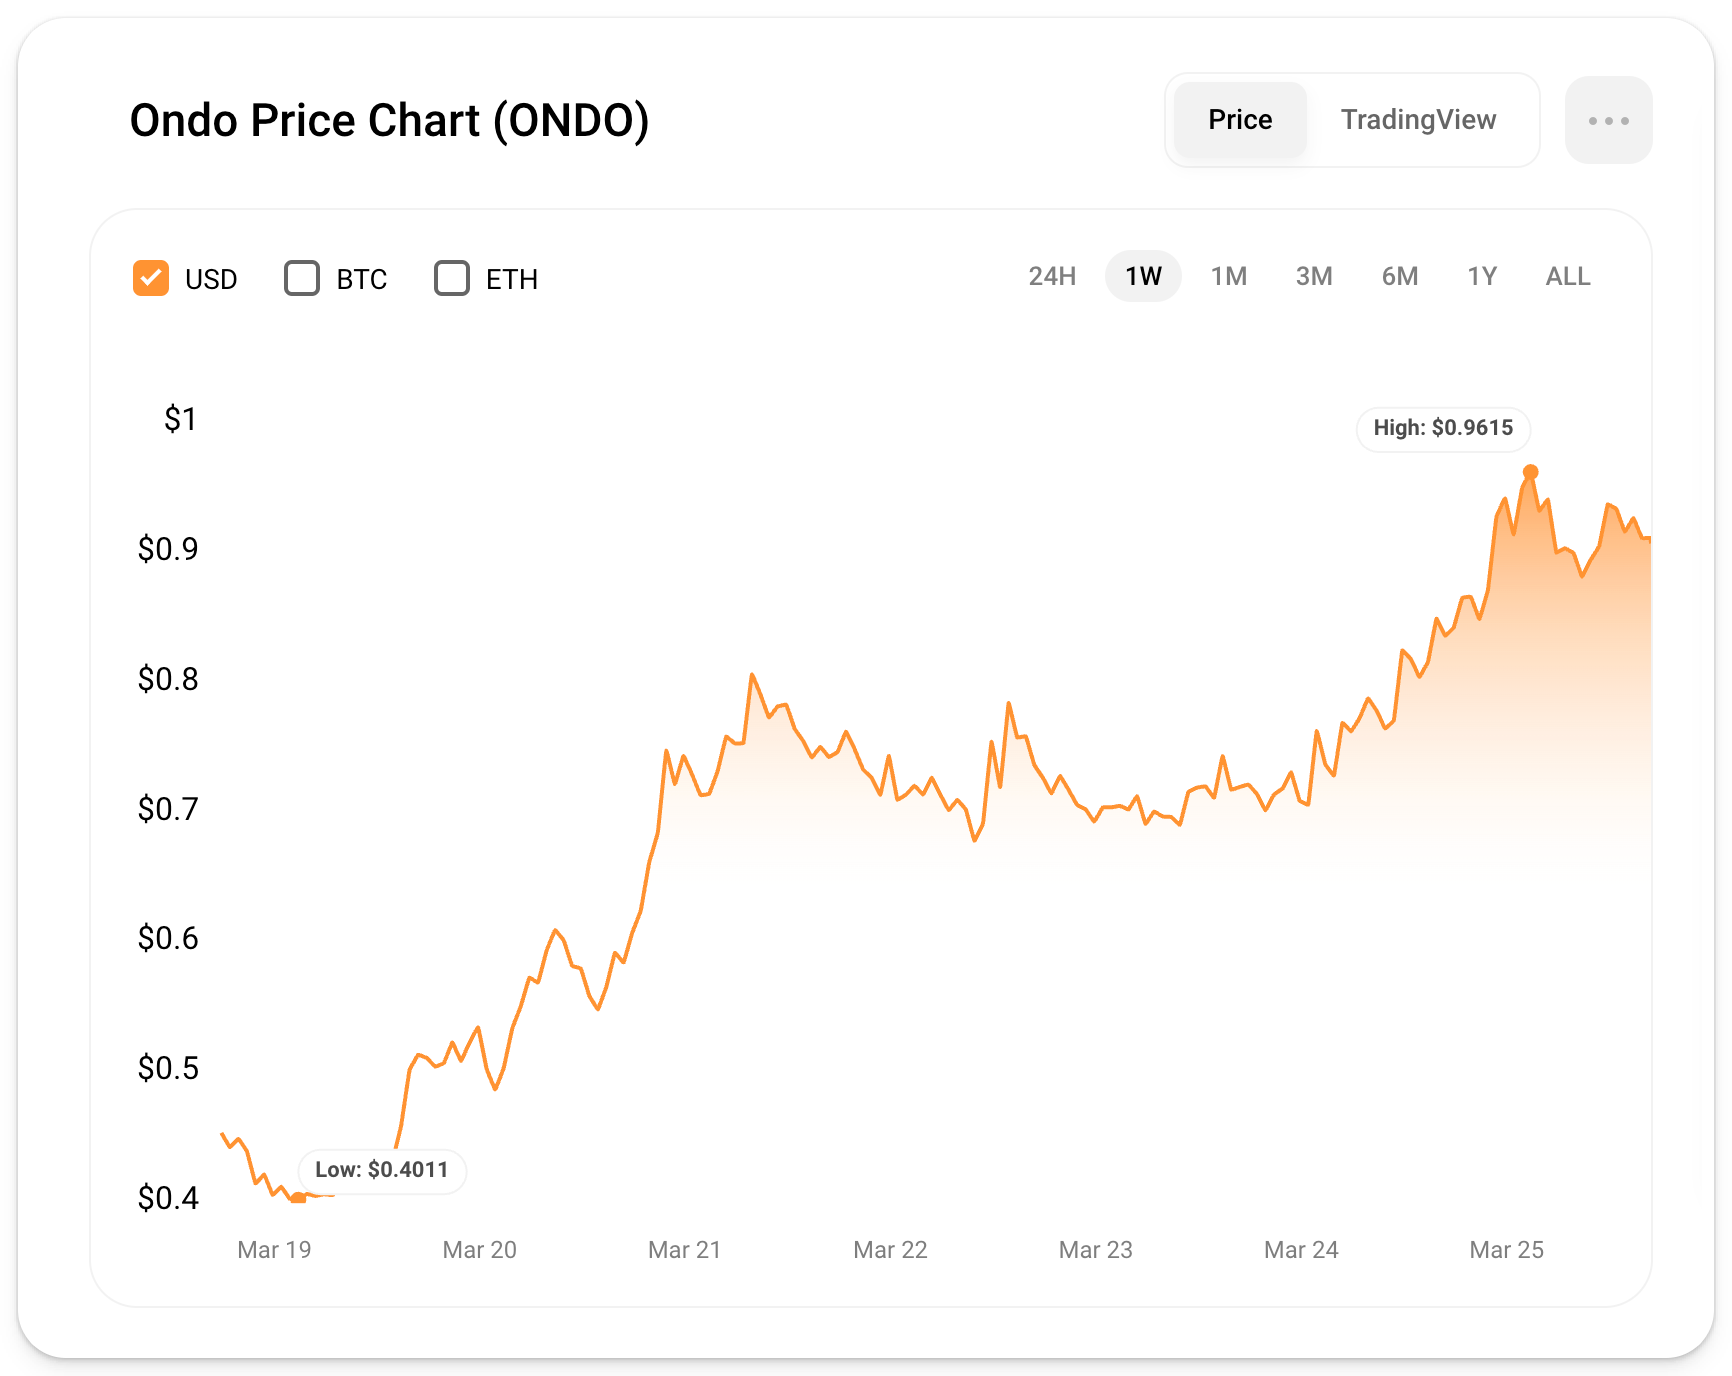Enable the ETH currency checkbox
This screenshot has width=1732, height=1376.
pyautogui.click(x=452, y=278)
